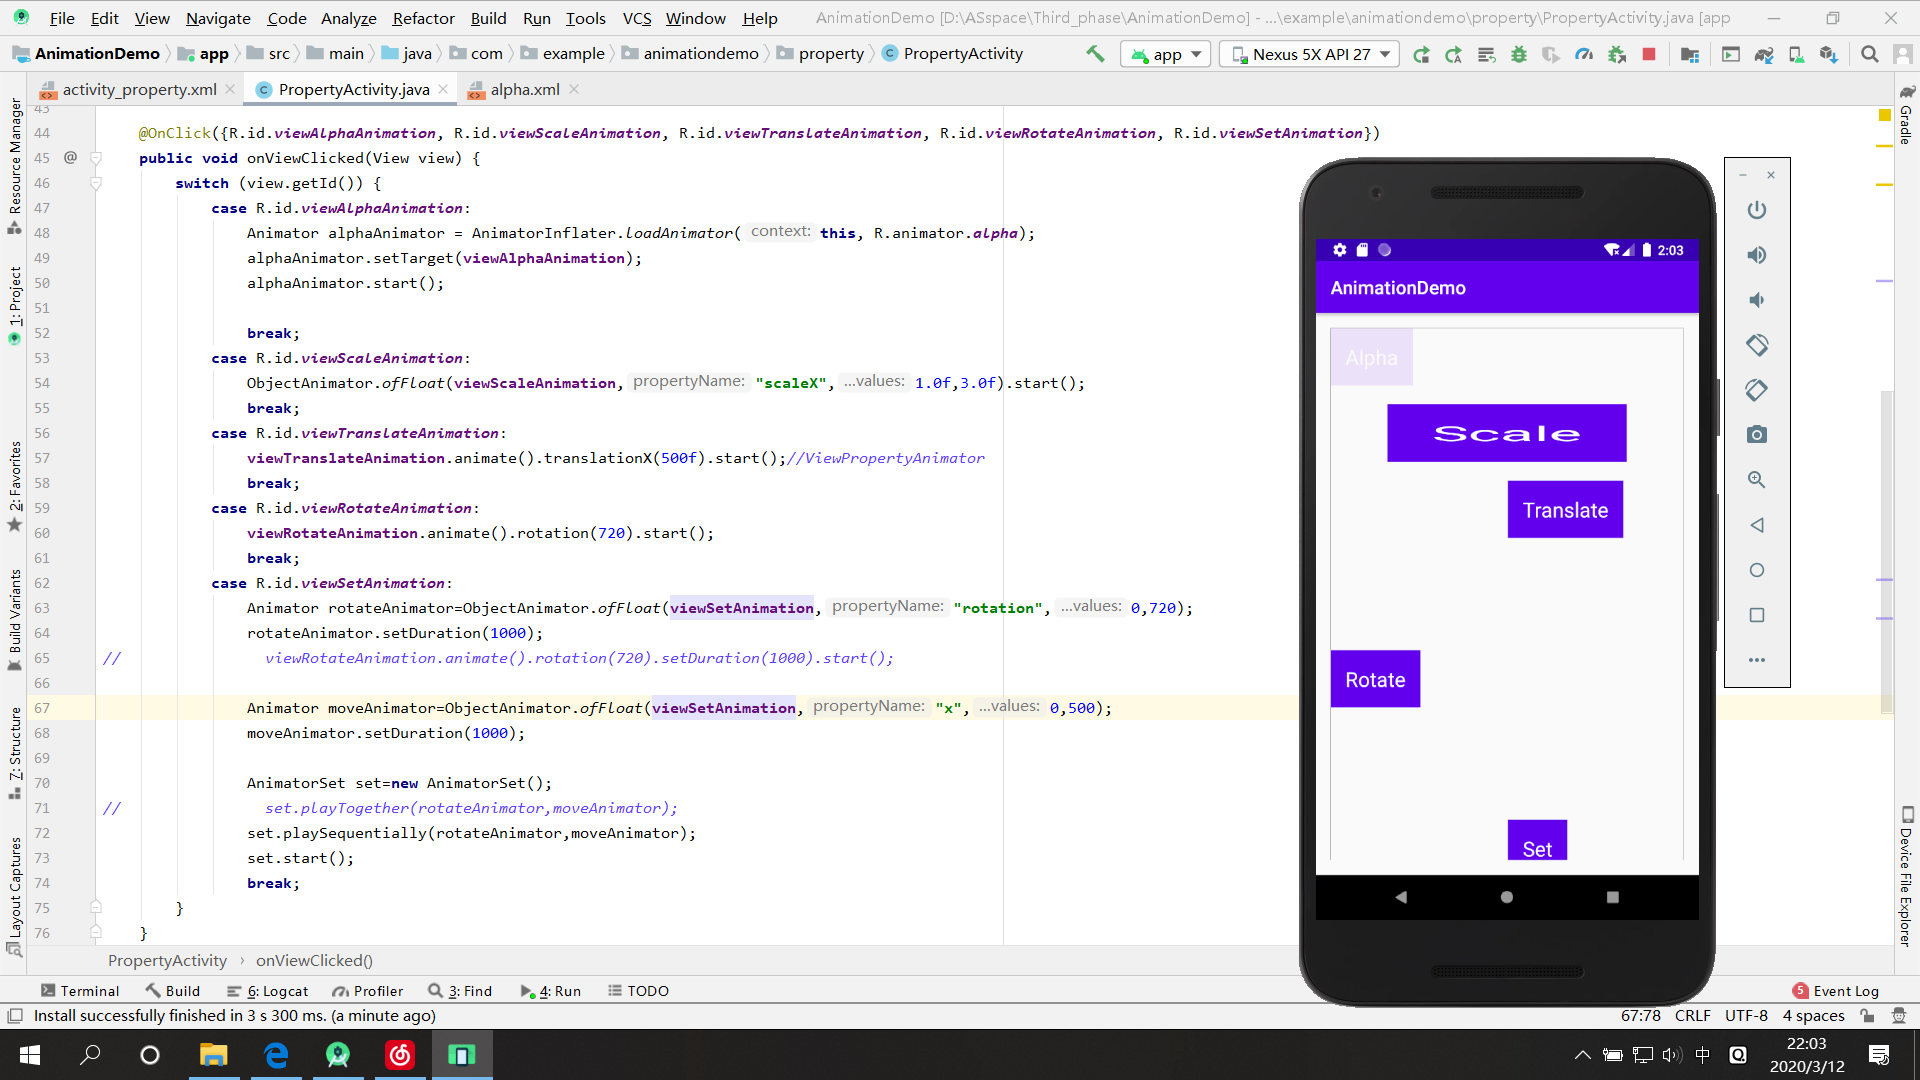Viewport: 1920px width, 1080px height.
Task: Collapse the onViewClicked method fold marker
Action: pos(96,158)
